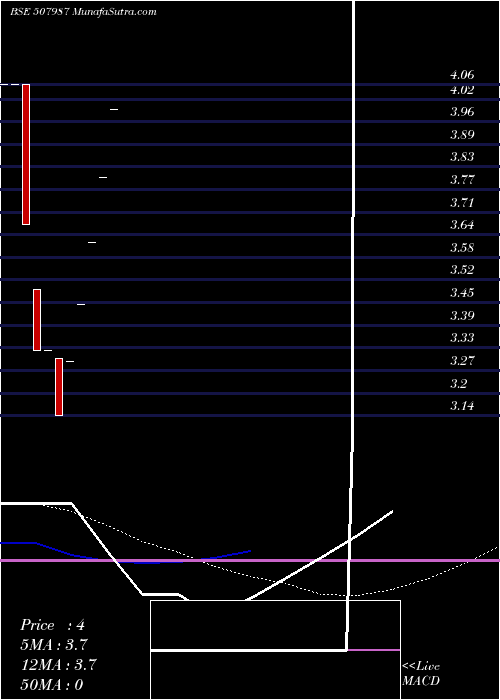This screenshot has height=700, width=500.
Task: Click the 3.52 price axis label
Action: [462, 270]
